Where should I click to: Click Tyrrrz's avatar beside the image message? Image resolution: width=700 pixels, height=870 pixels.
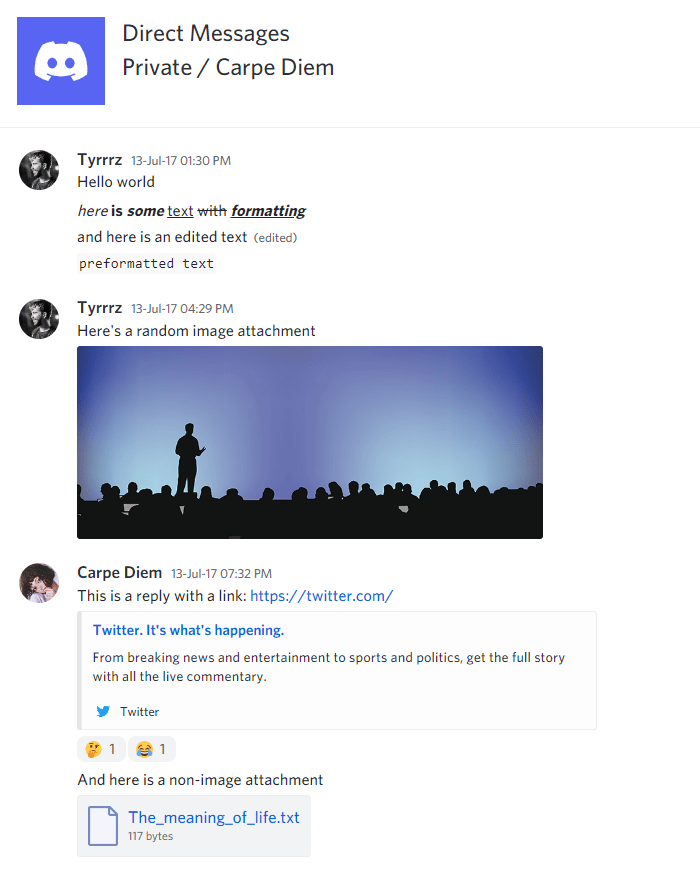click(38, 319)
